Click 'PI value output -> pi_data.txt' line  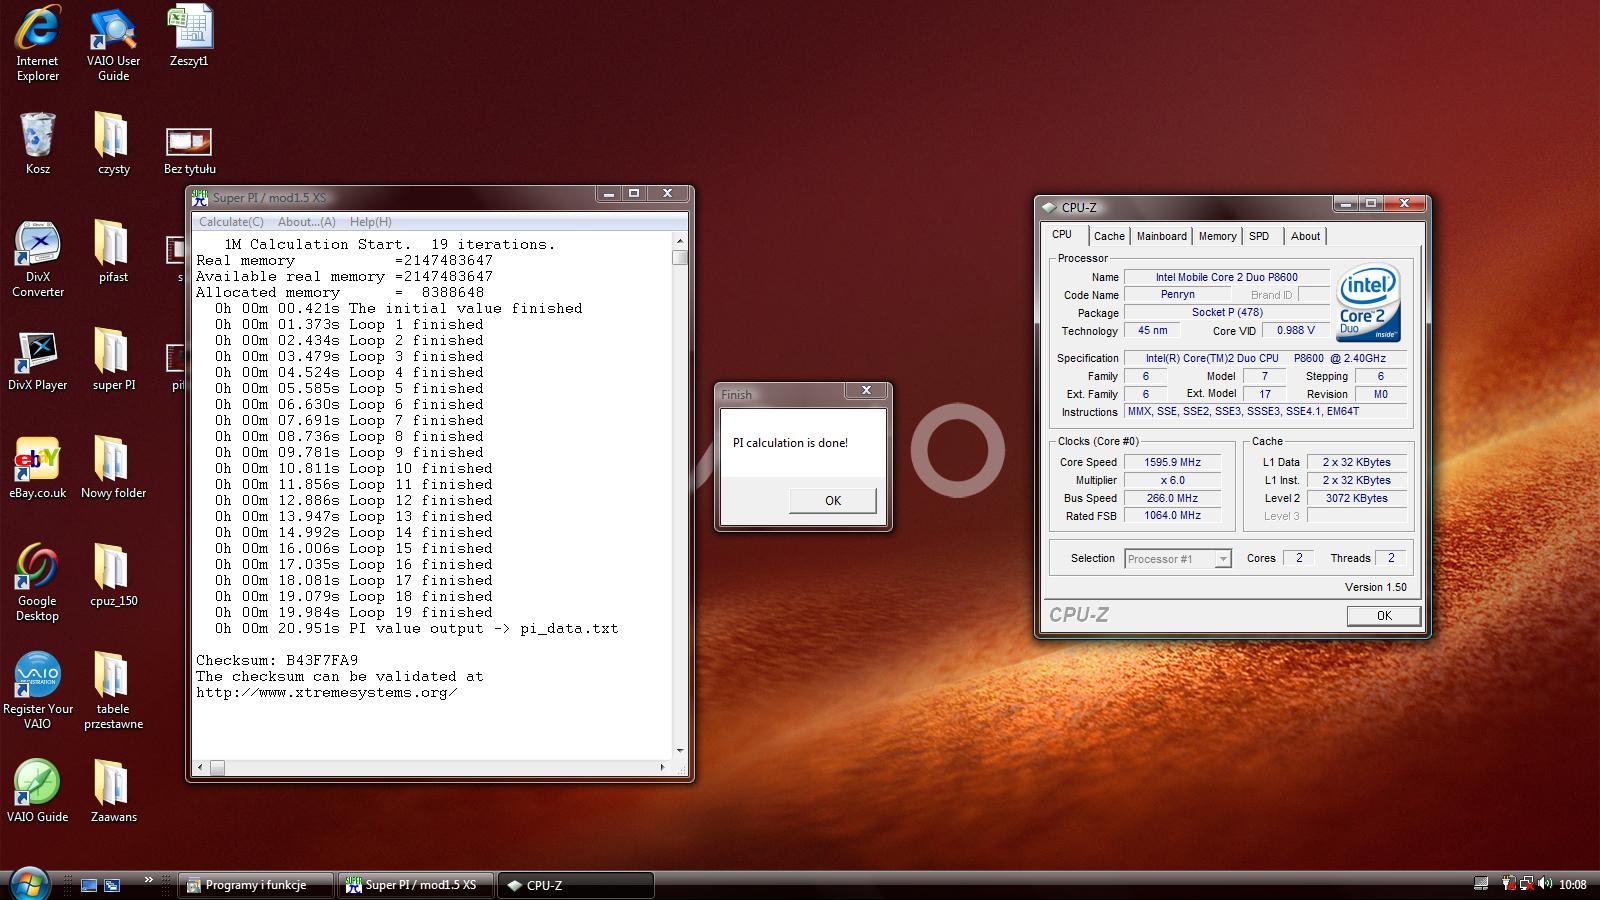pos(417,628)
